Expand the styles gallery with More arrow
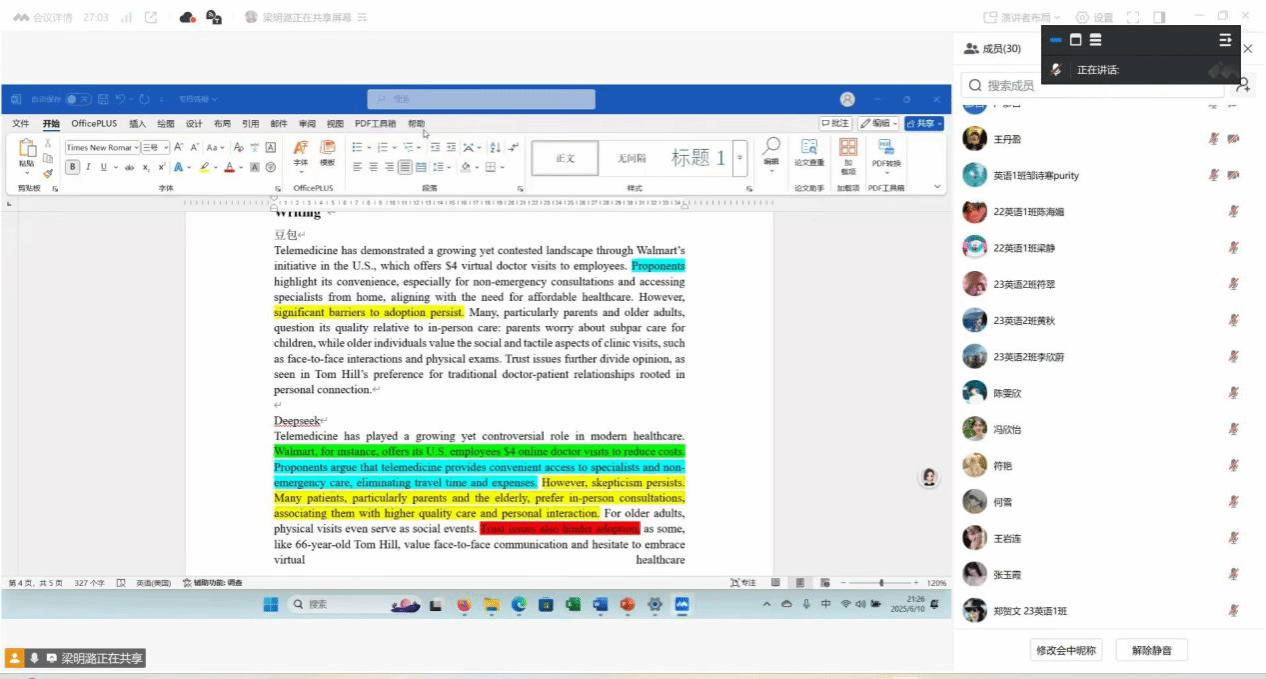This screenshot has height=679, width=1266. (x=741, y=158)
